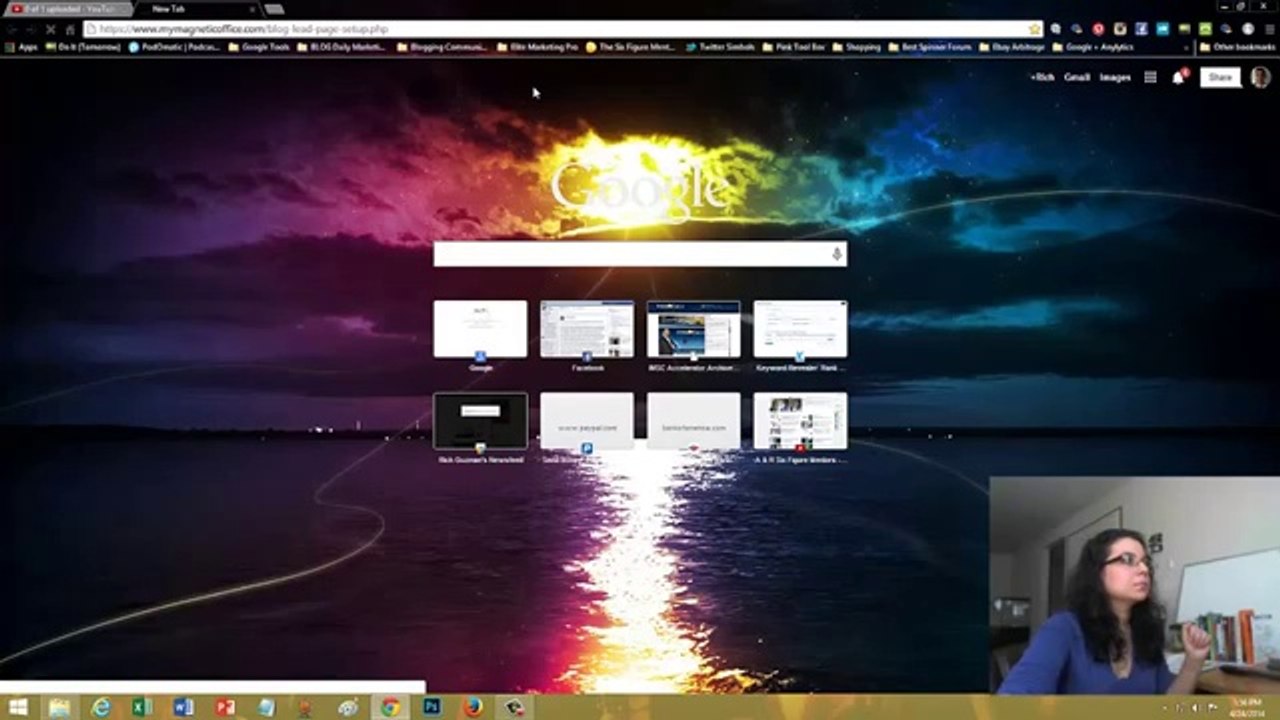Open the Rich Guzman's Newsfeed thumbnail

pos(480,421)
